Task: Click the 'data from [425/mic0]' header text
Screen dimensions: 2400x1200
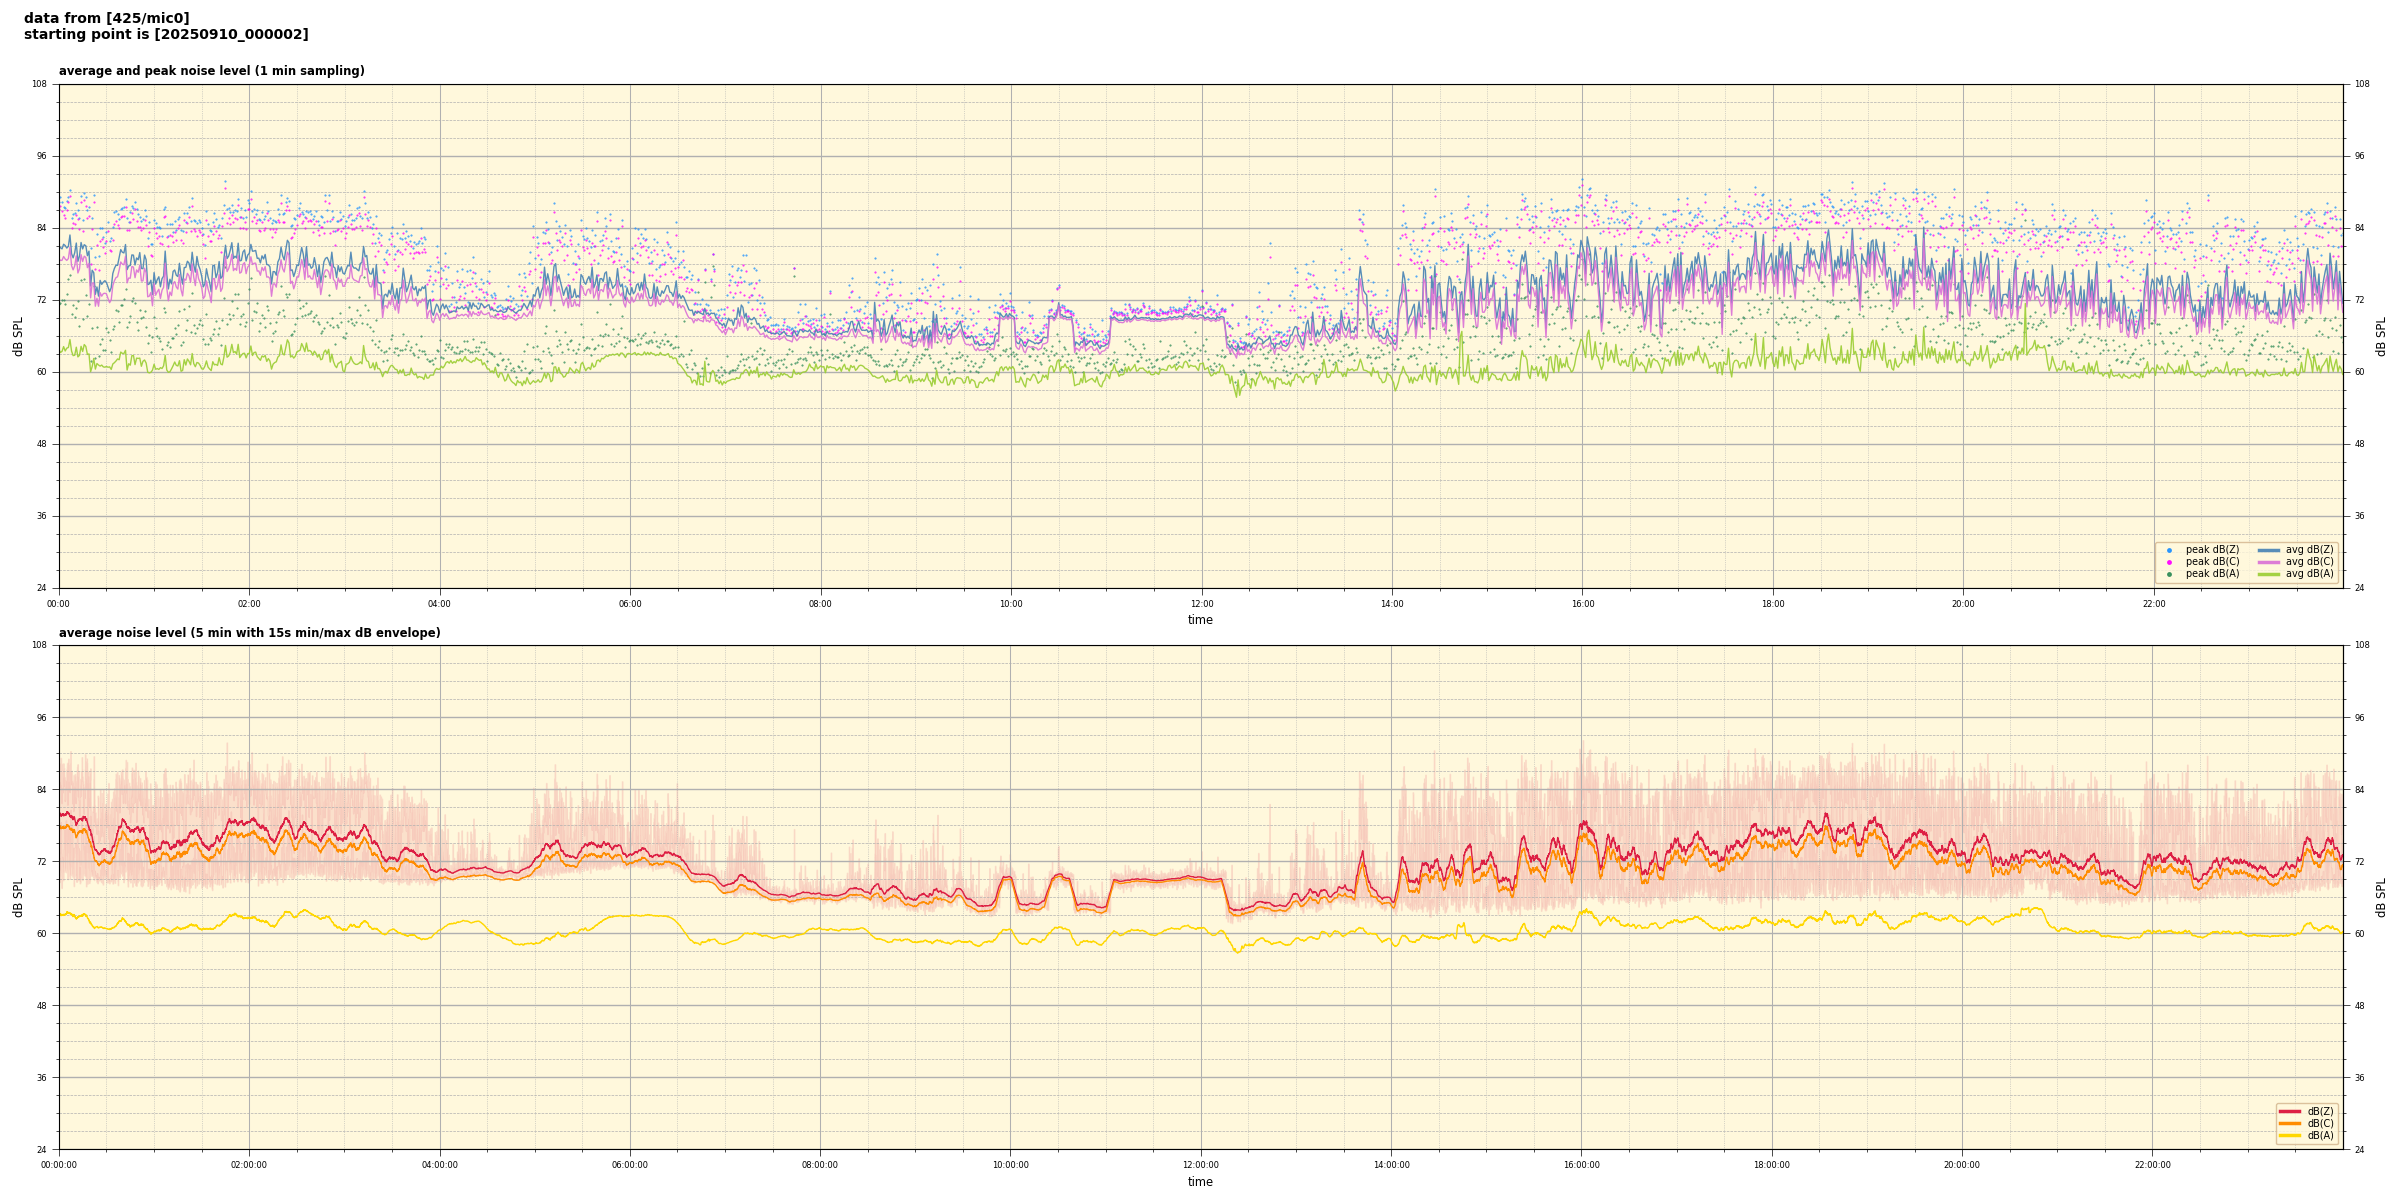Action: click(106, 18)
